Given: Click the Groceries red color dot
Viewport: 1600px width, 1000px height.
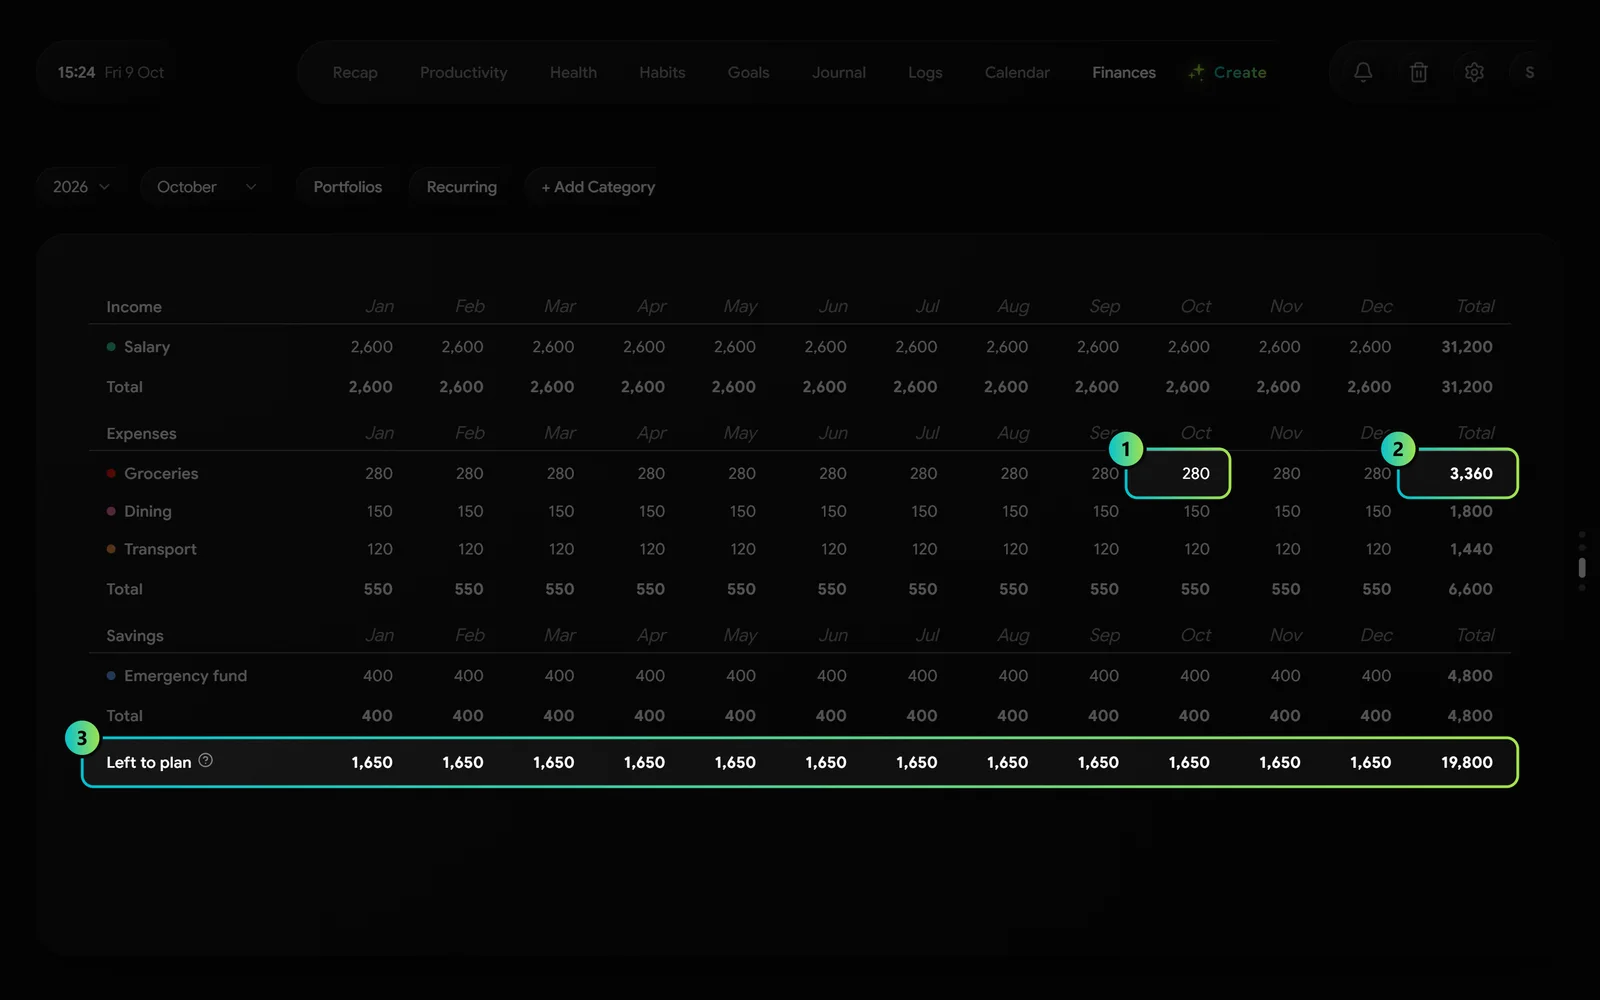Looking at the screenshot, I should click(111, 474).
